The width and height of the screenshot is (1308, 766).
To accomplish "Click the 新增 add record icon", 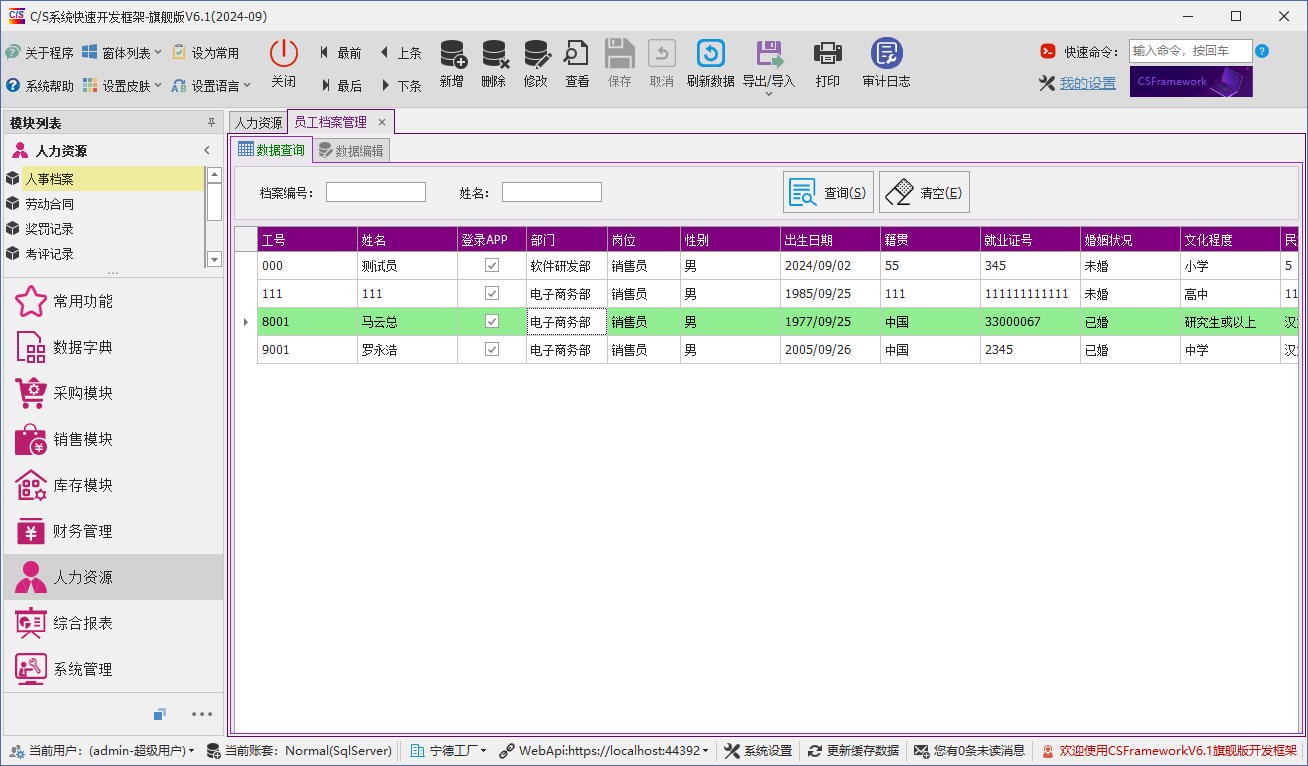I will click(x=452, y=54).
